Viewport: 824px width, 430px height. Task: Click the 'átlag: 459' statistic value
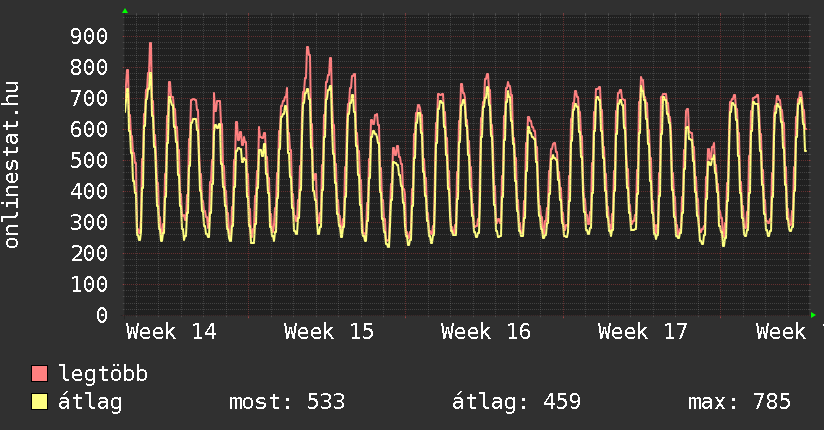click(x=516, y=402)
